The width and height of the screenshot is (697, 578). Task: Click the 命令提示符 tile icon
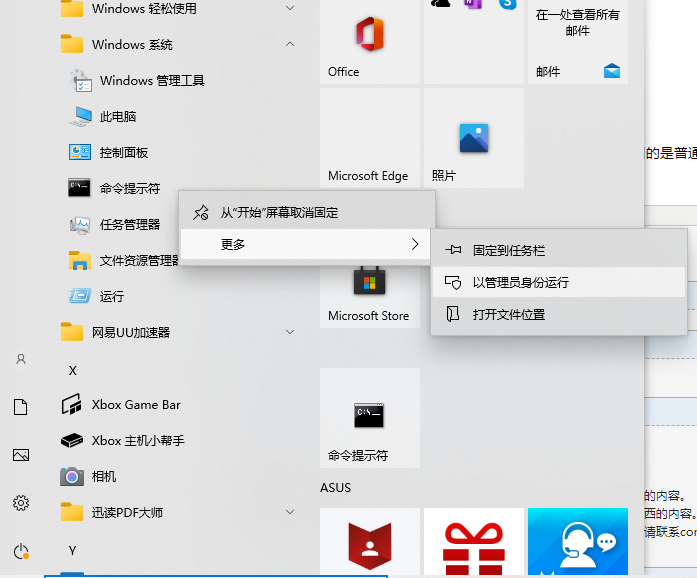369,415
